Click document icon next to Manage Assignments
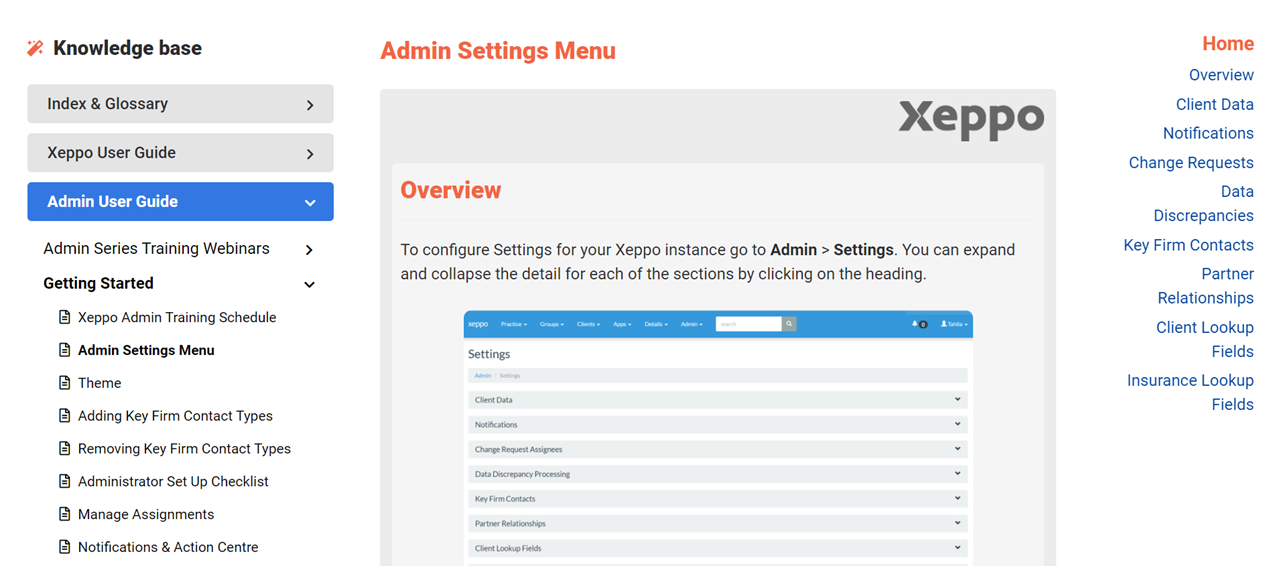 (x=65, y=515)
